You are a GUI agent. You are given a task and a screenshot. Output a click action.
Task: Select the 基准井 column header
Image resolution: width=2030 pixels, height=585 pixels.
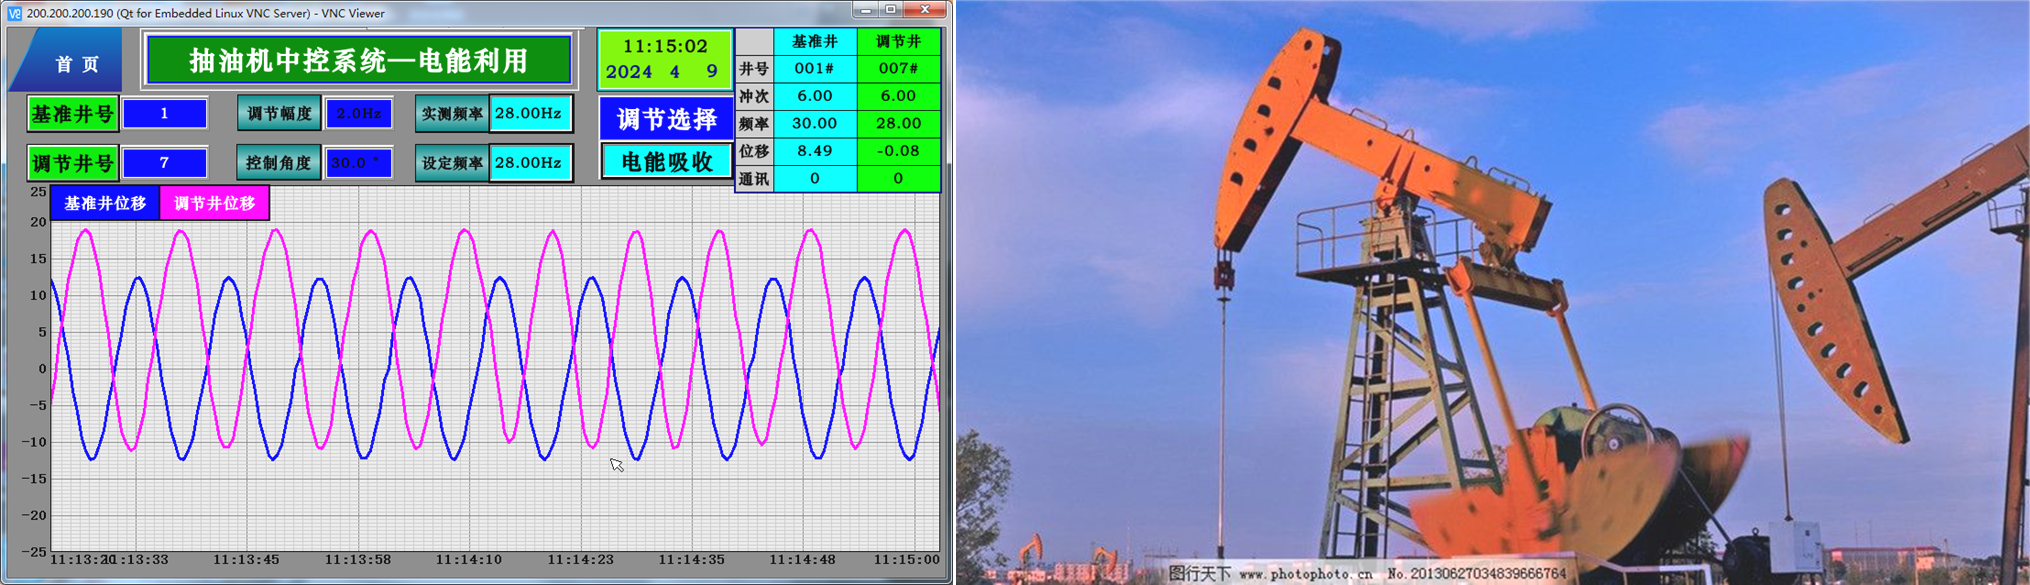[815, 41]
